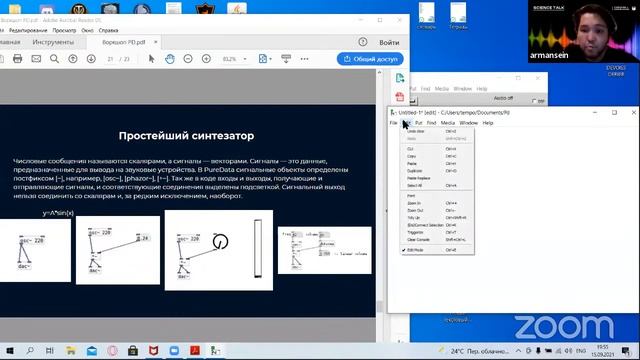The height and width of the screenshot is (360, 640).
Task: Zoom in with the plus circle icon
Action: [207, 59]
